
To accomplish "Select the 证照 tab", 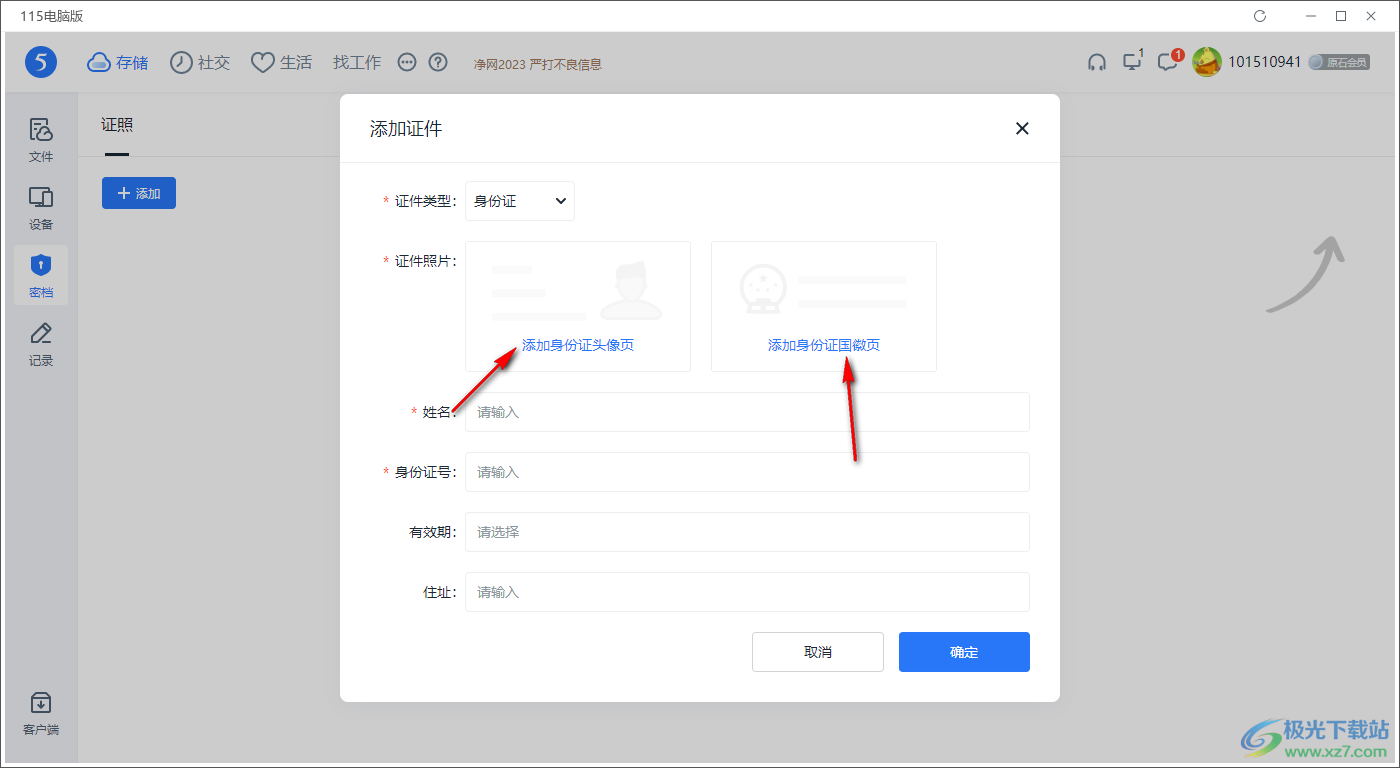I will click(x=117, y=125).
